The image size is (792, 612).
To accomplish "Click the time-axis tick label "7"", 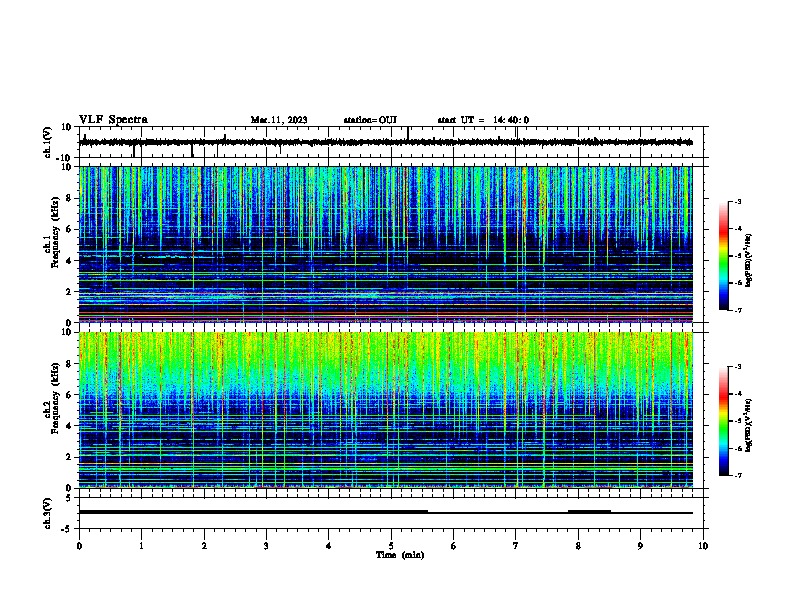I will 516,546.
